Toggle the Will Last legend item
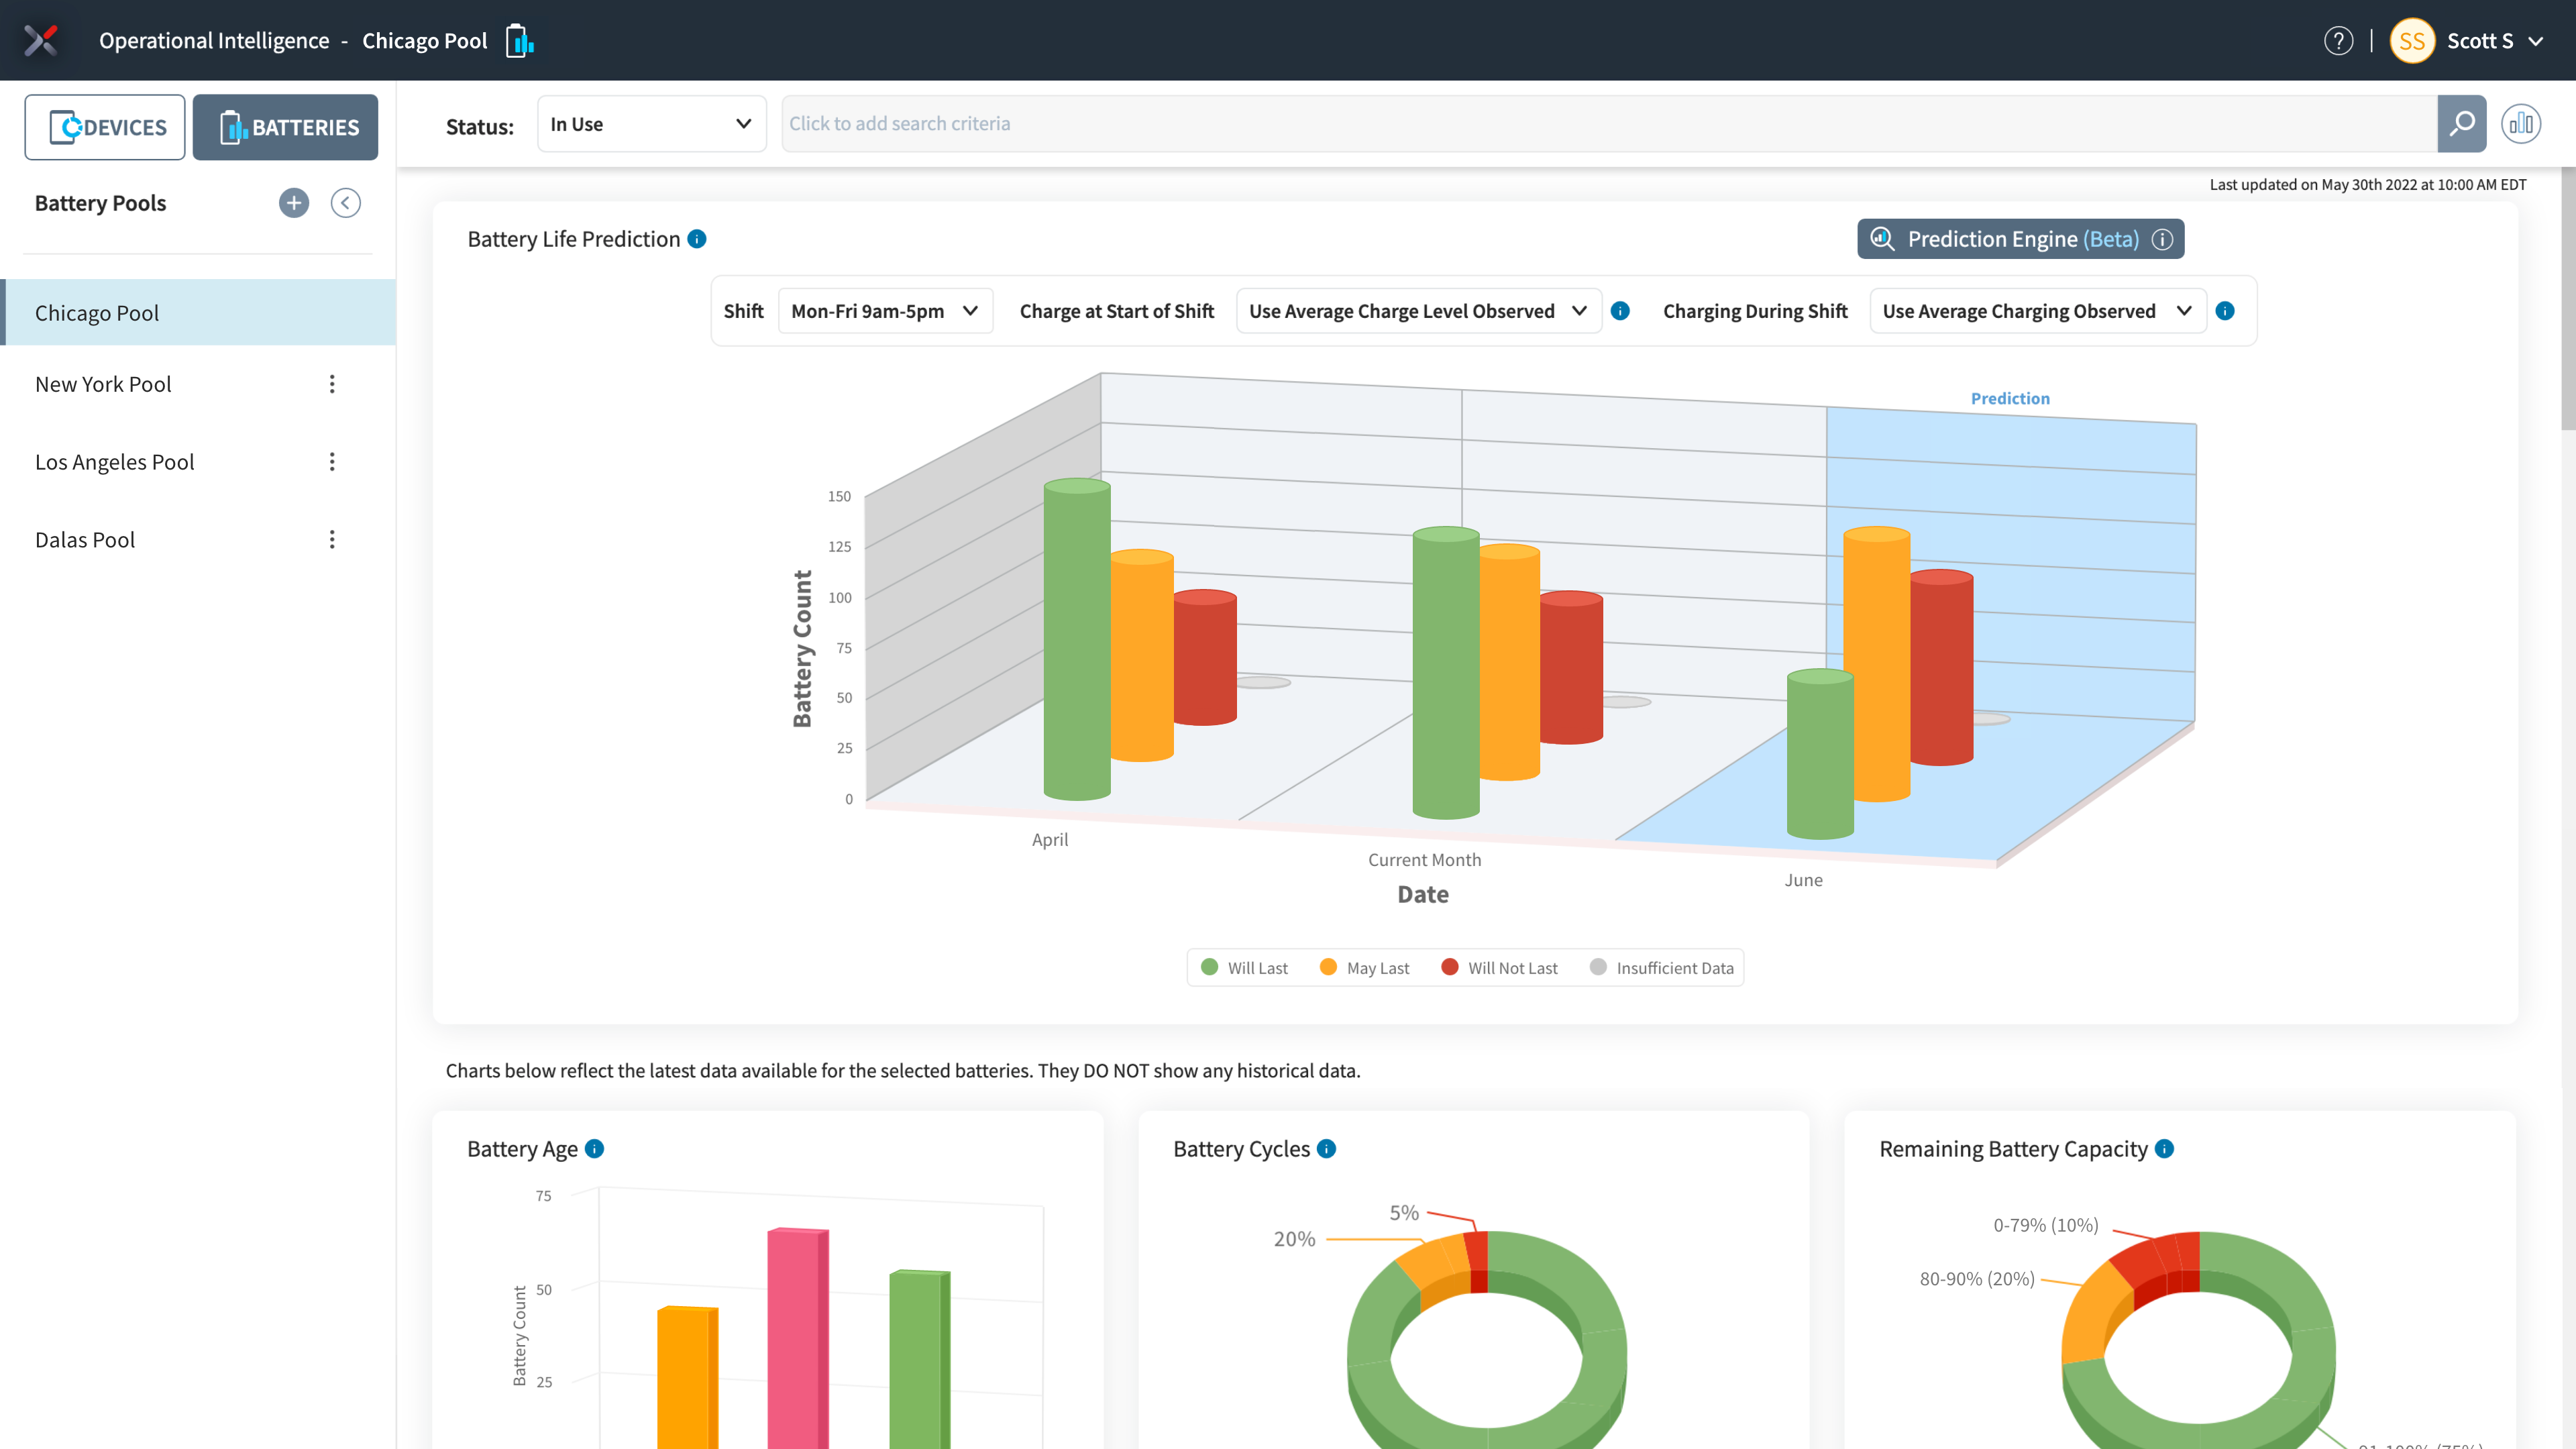Image resolution: width=2576 pixels, height=1449 pixels. click(x=1244, y=968)
